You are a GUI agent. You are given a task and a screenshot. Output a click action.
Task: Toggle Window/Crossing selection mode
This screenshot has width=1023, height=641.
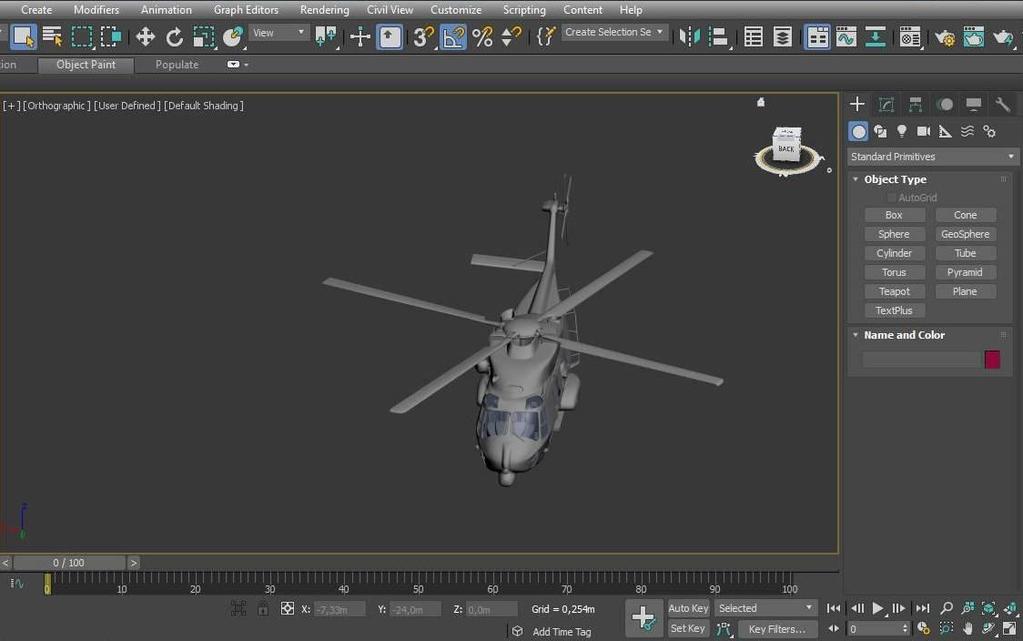pos(111,37)
